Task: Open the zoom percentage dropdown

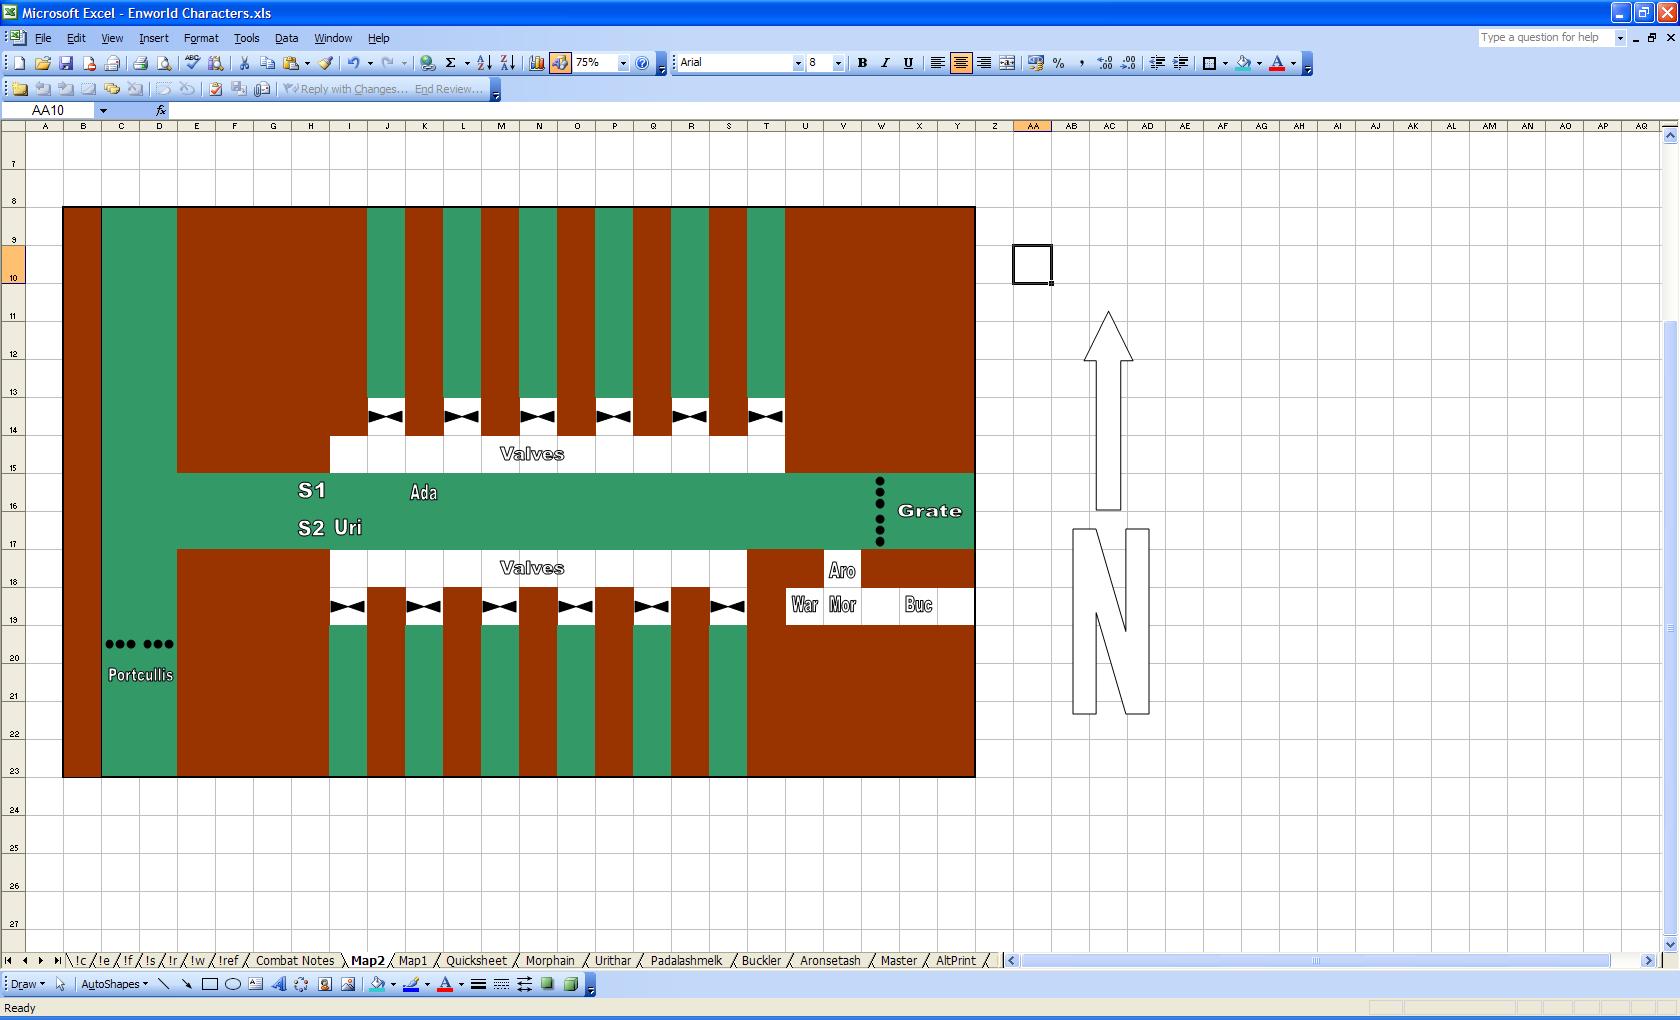Action: (623, 63)
